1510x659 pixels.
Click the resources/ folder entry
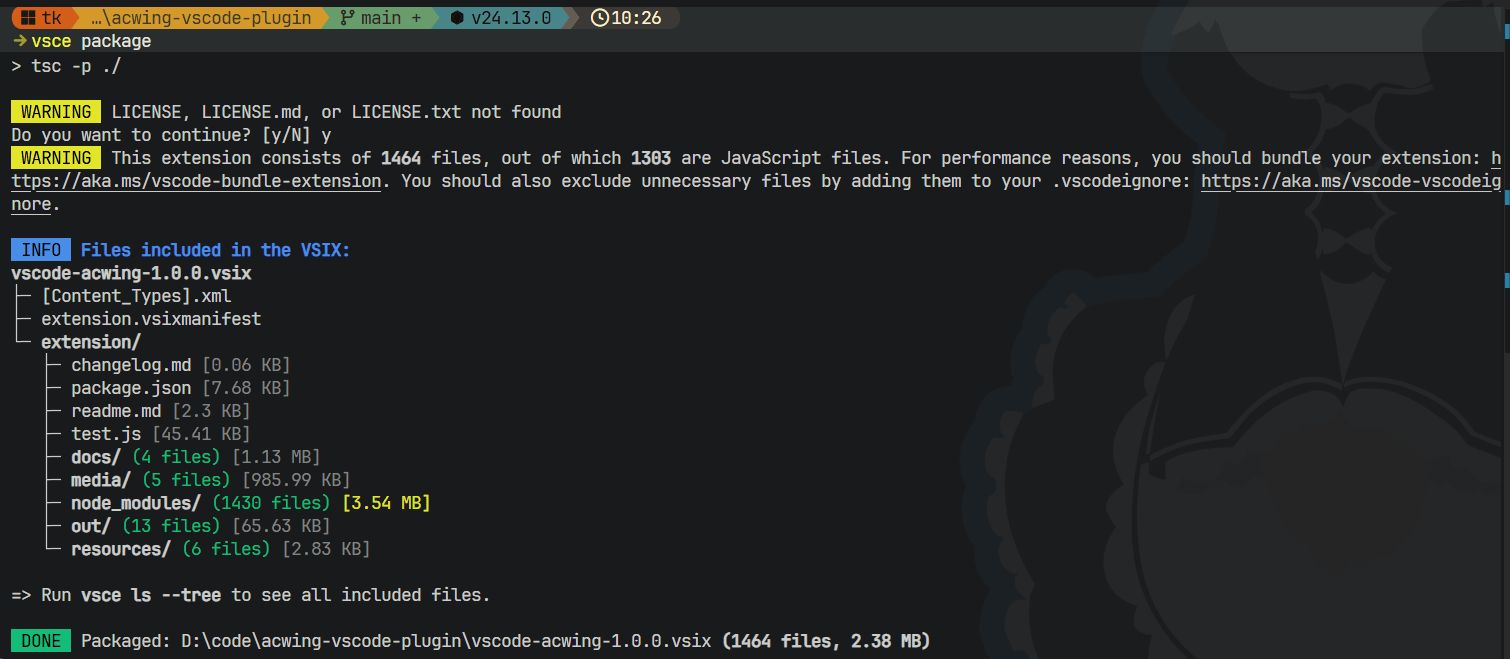[121, 549]
